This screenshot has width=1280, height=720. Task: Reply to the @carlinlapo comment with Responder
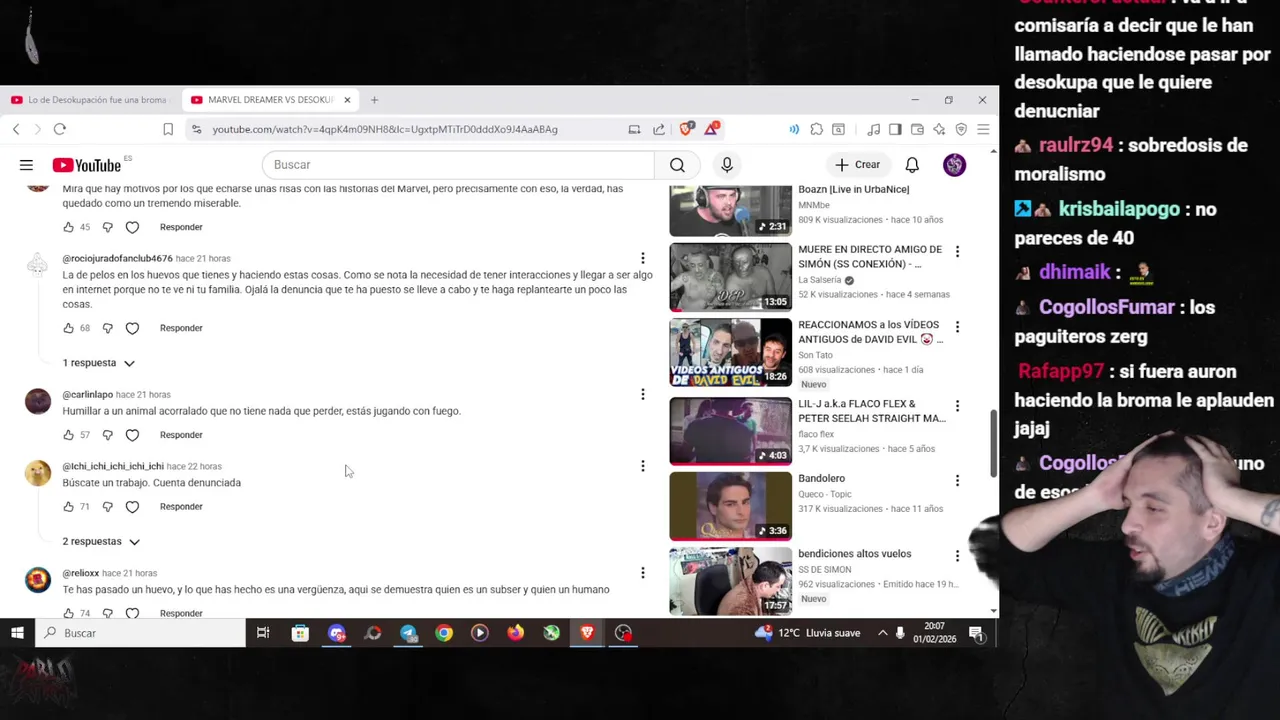pyautogui.click(x=181, y=435)
